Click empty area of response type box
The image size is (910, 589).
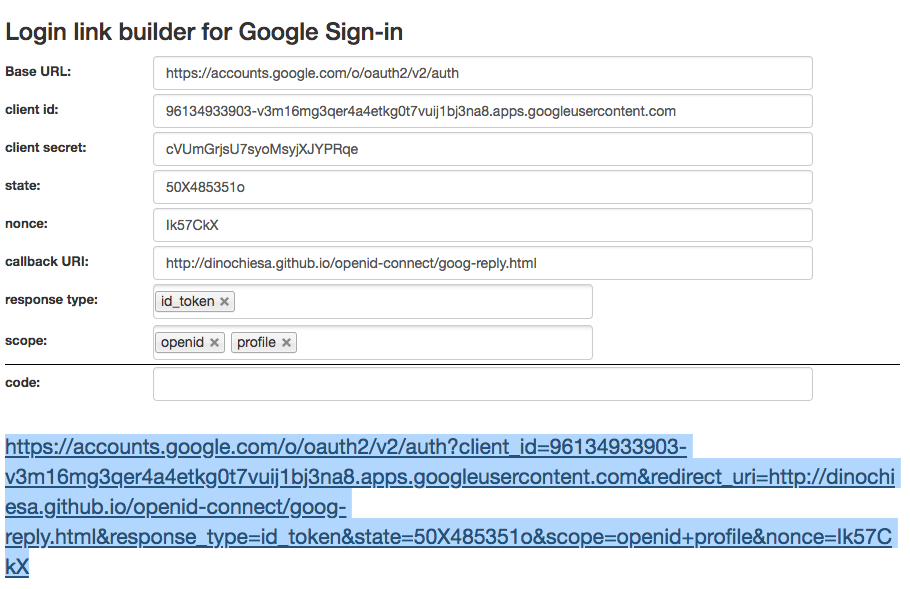(x=412, y=302)
